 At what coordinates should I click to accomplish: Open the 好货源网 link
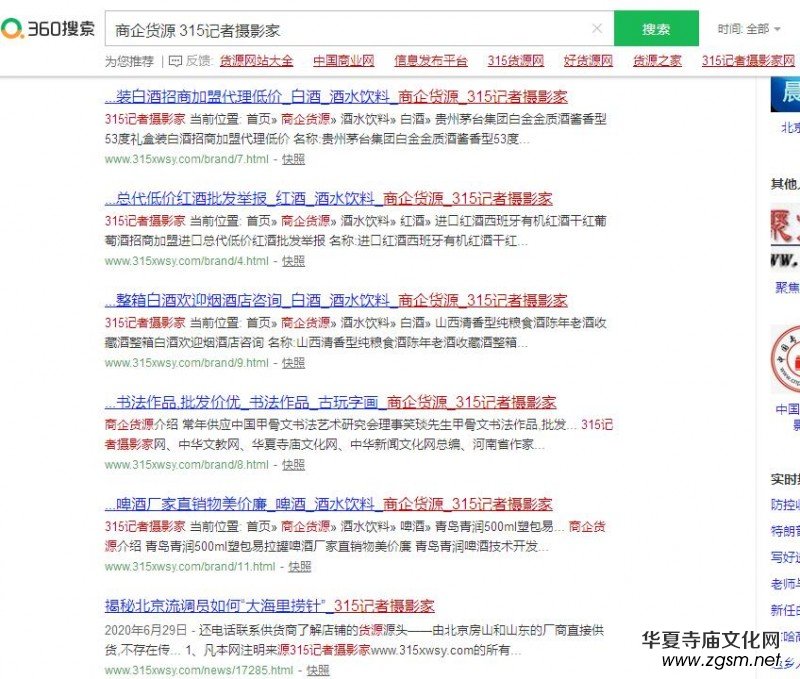tap(587, 62)
